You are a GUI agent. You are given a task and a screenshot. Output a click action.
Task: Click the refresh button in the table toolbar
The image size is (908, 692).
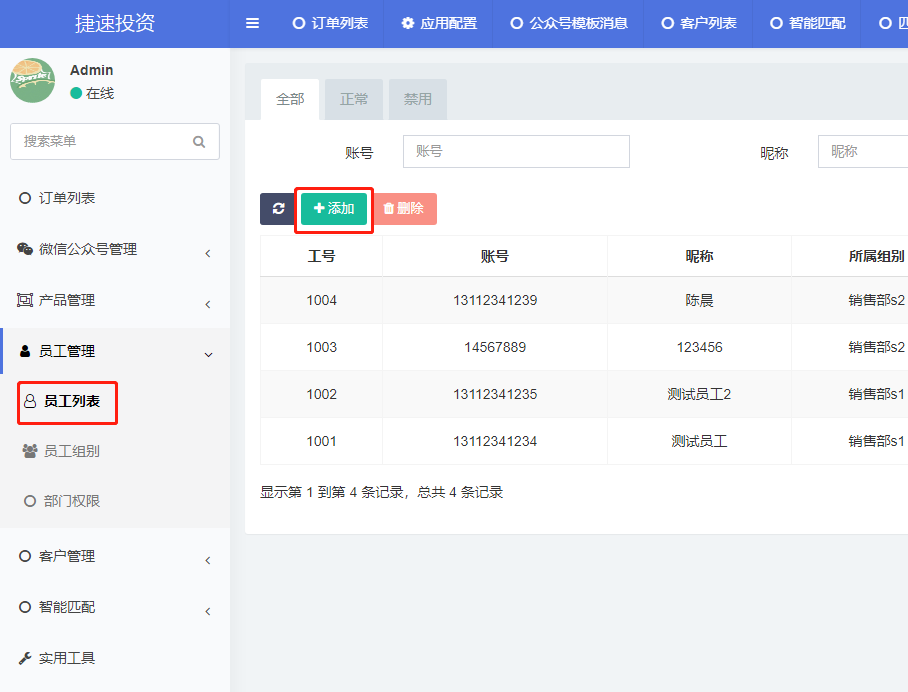[278, 208]
